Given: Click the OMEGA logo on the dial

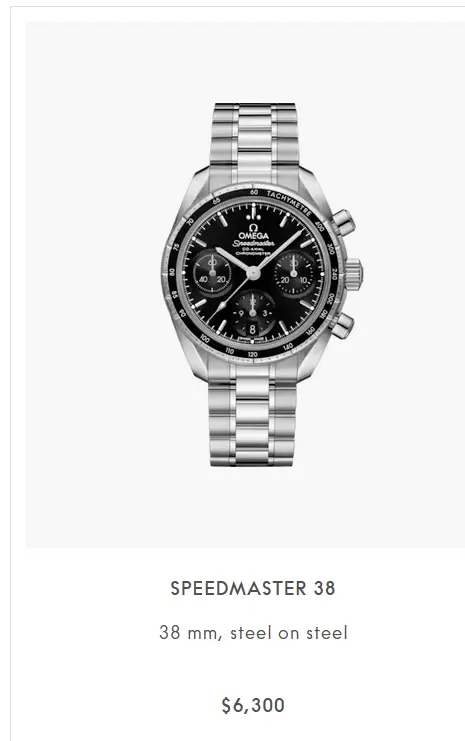Looking at the screenshot, I should (253, 232).
